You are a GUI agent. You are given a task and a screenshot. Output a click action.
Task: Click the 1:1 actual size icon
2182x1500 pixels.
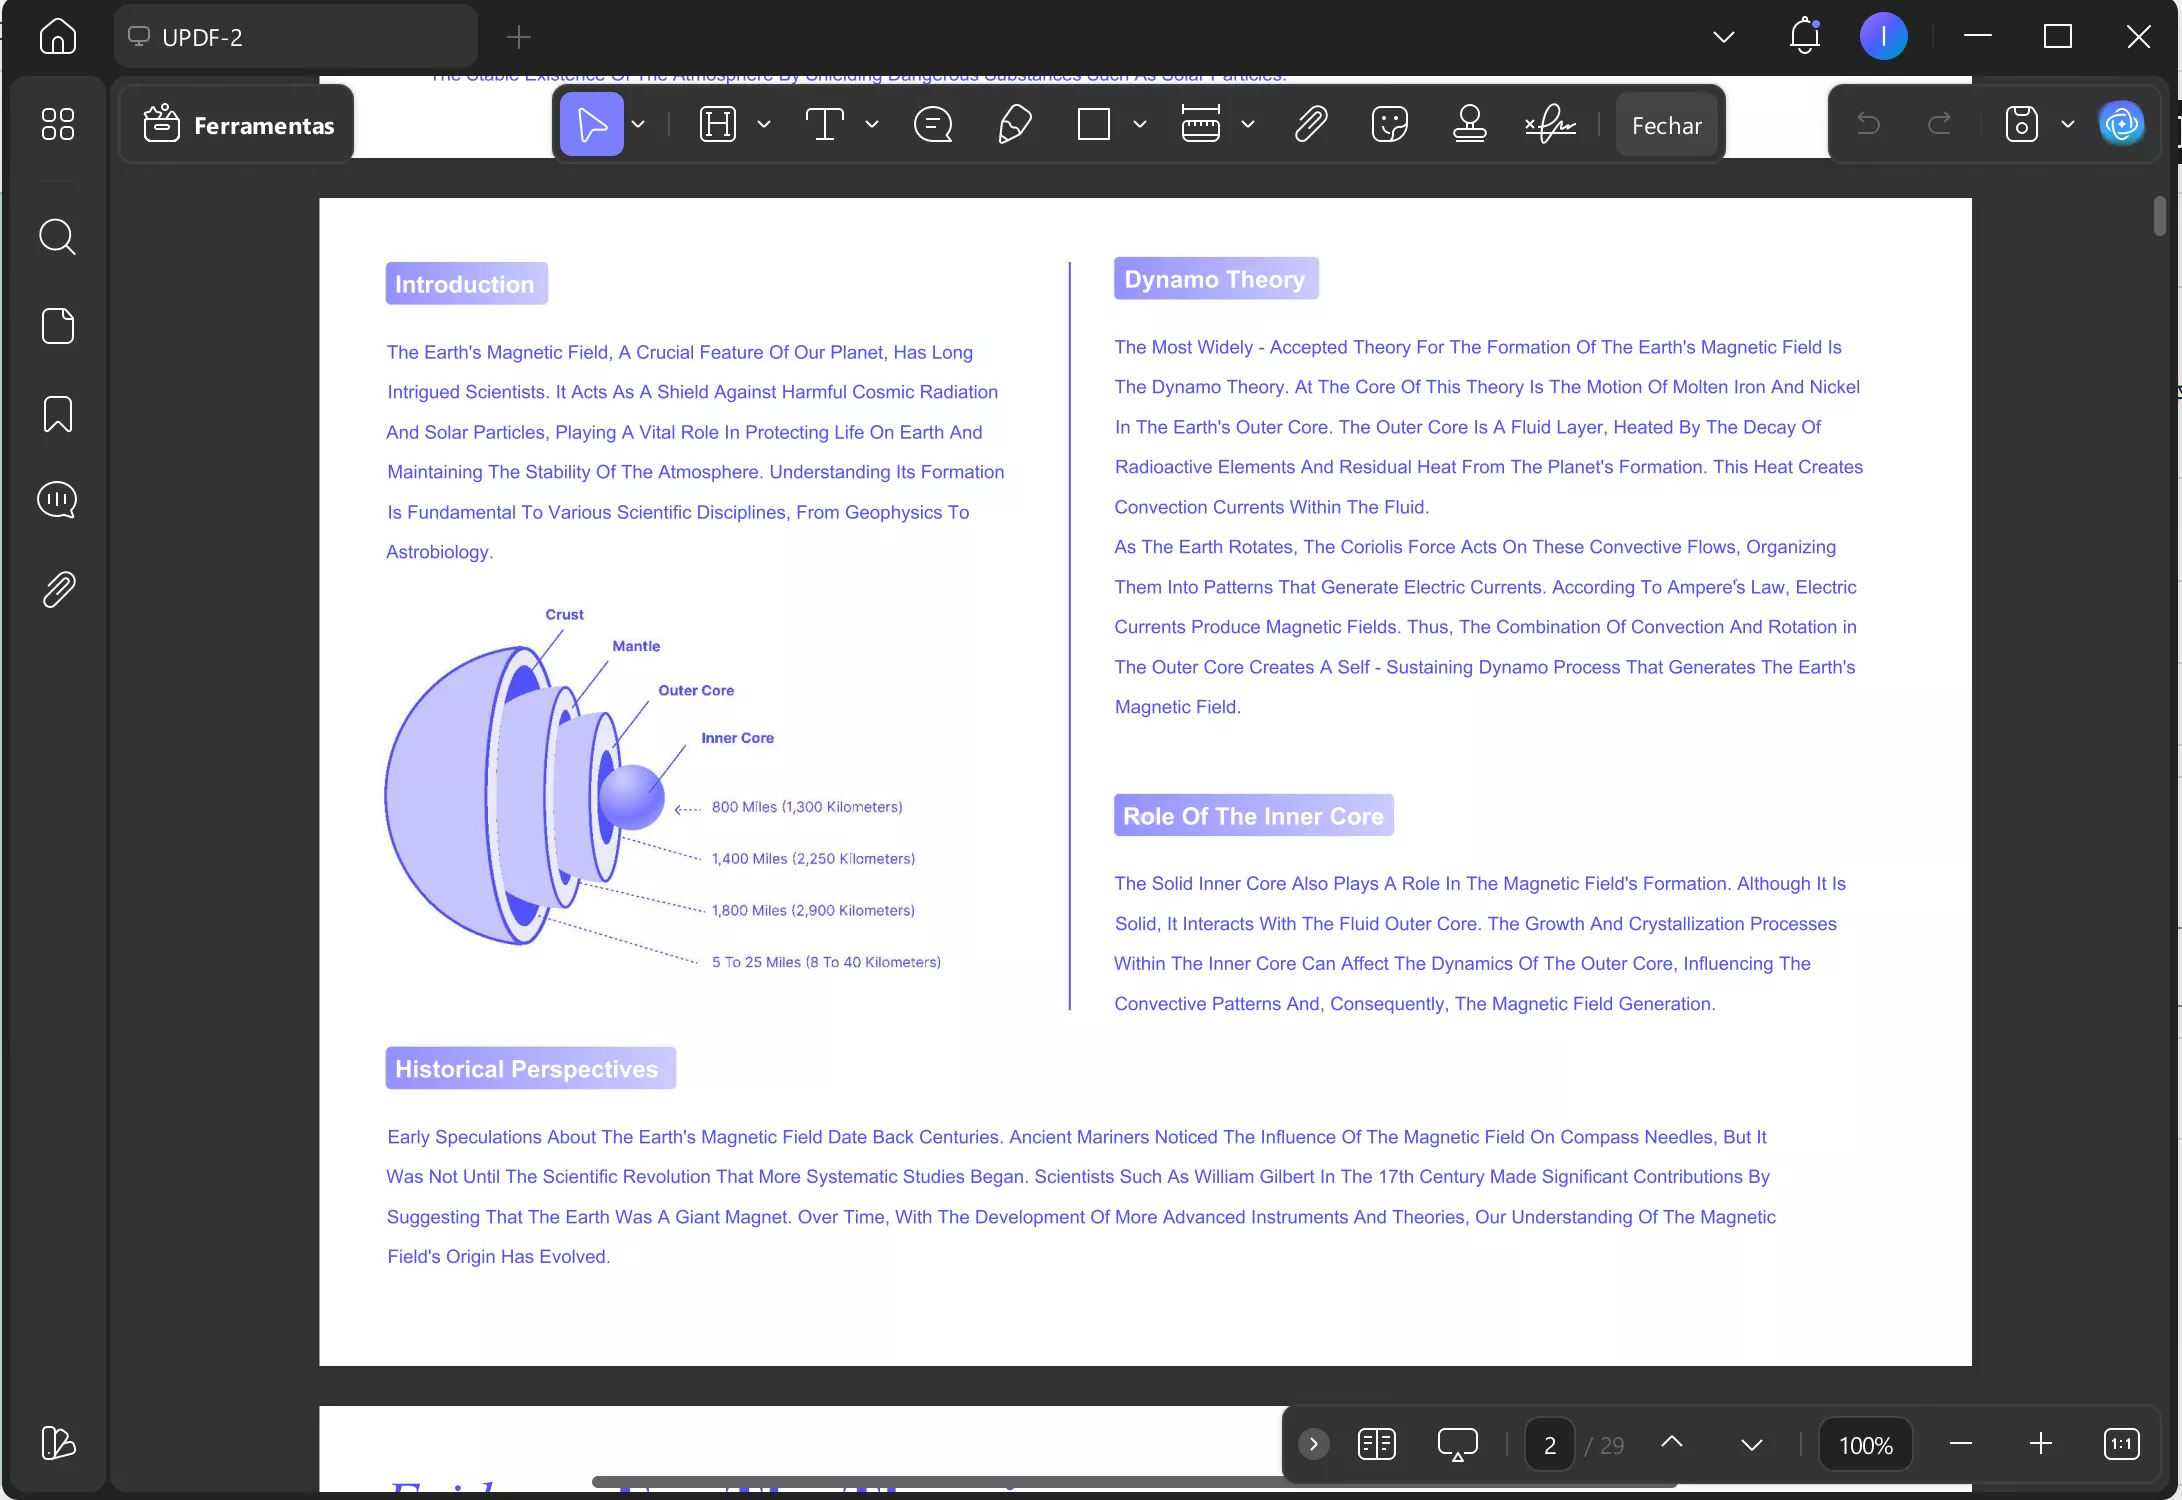2121,1444
